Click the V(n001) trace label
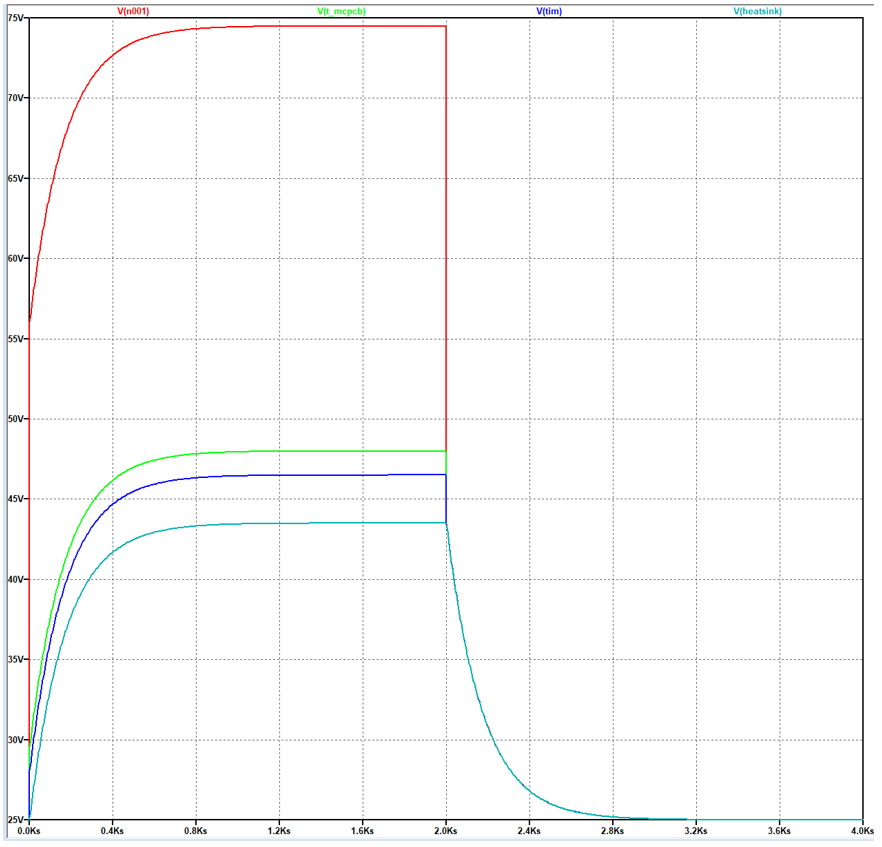 click(133, 11)
